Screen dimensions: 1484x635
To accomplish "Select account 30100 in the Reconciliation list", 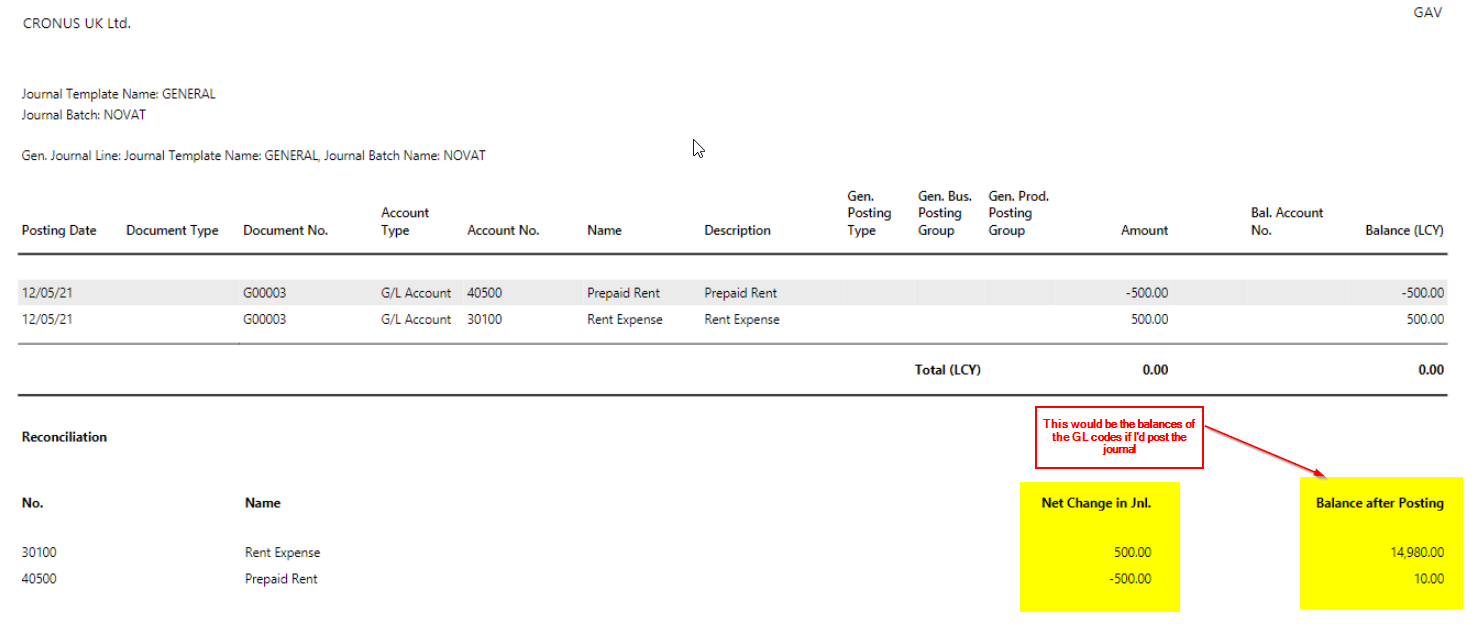I will [40, 551].
